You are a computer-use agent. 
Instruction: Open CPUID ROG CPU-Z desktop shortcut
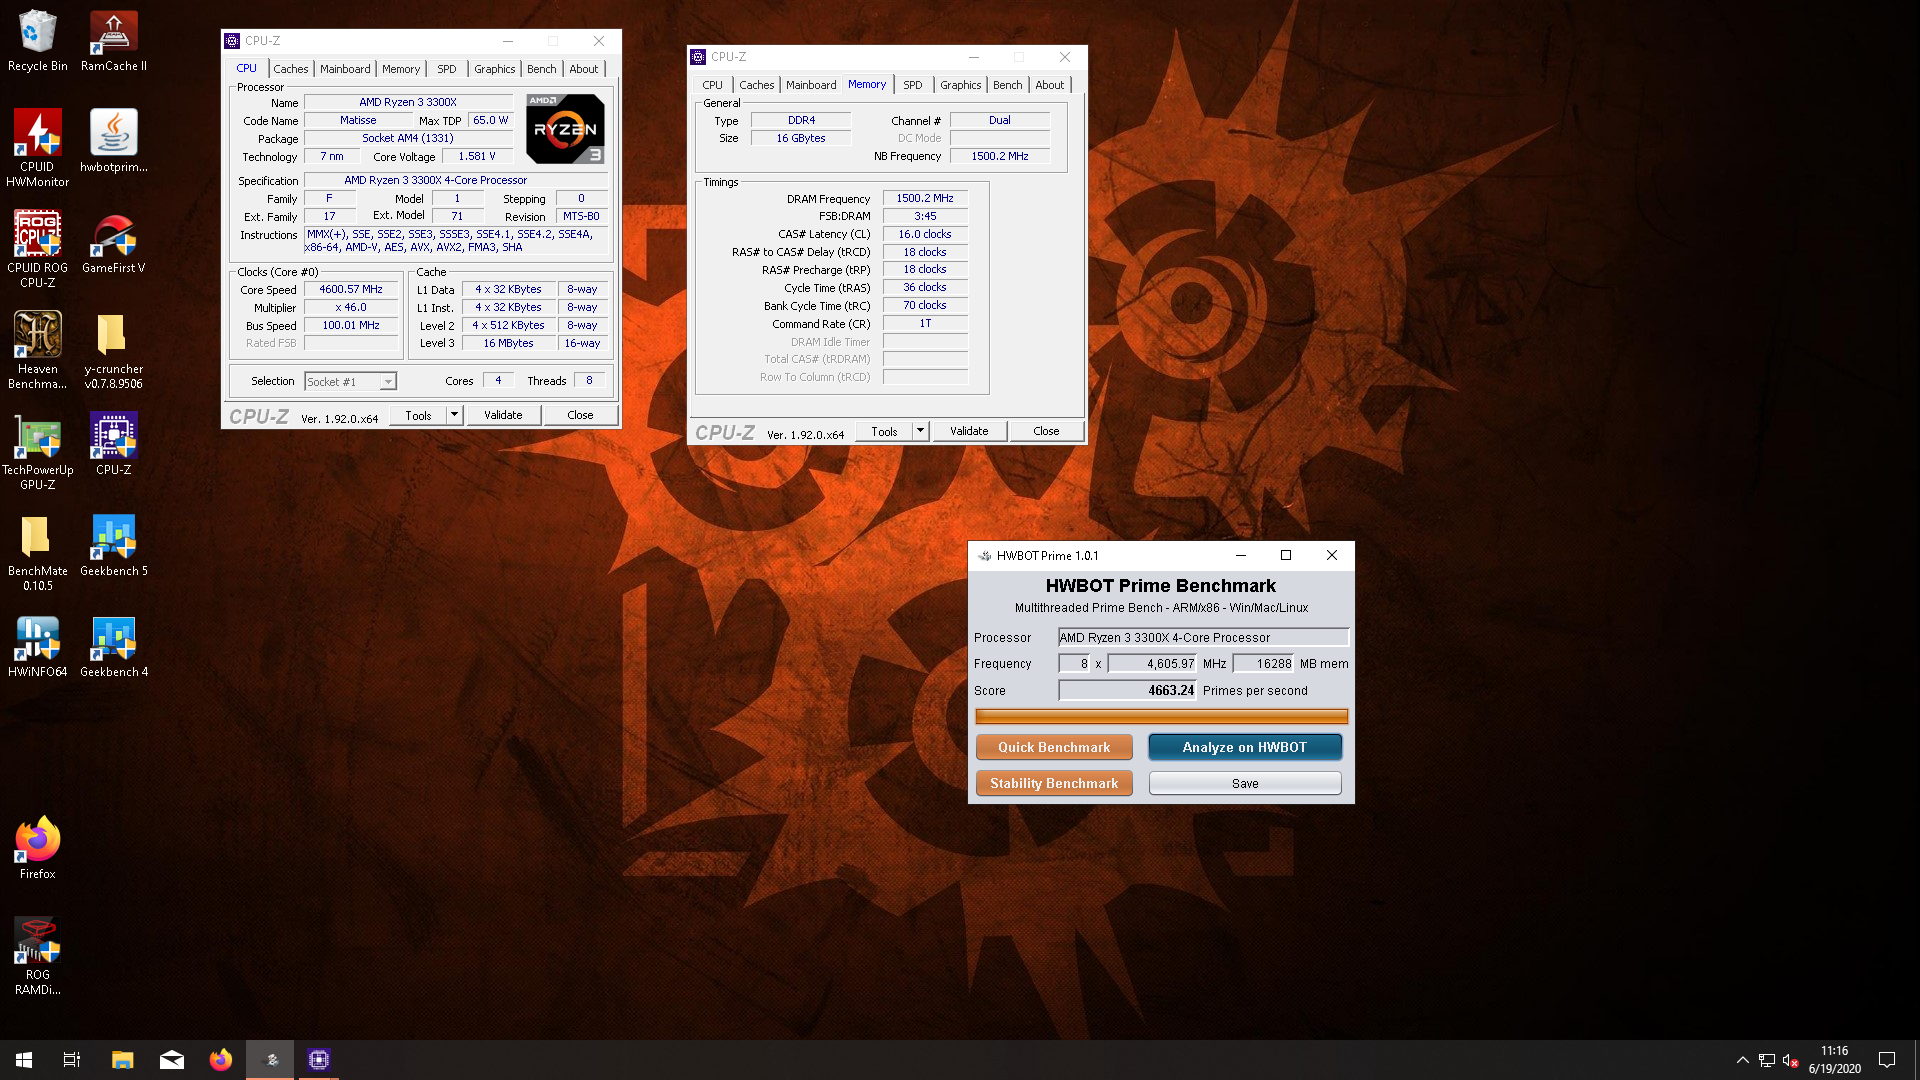(37, 249)
